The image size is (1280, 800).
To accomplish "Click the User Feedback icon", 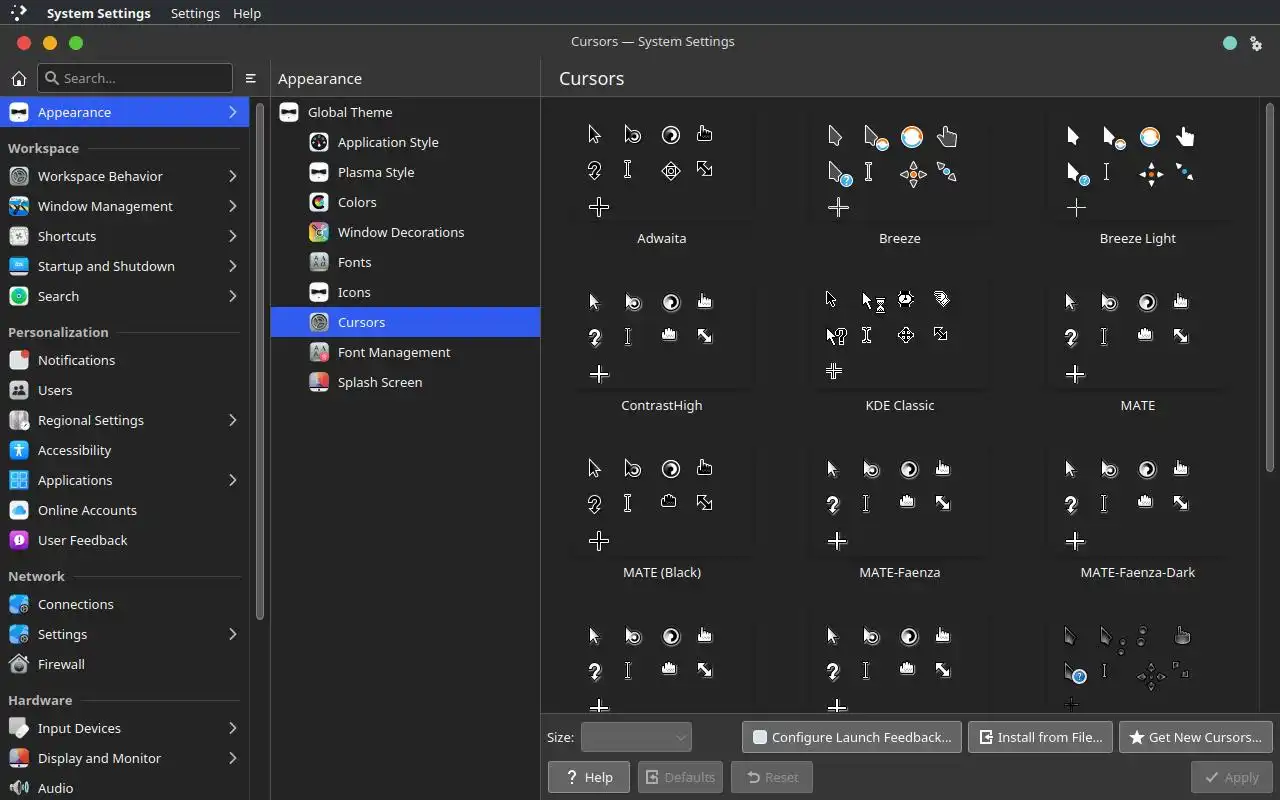I will [18, 540].
